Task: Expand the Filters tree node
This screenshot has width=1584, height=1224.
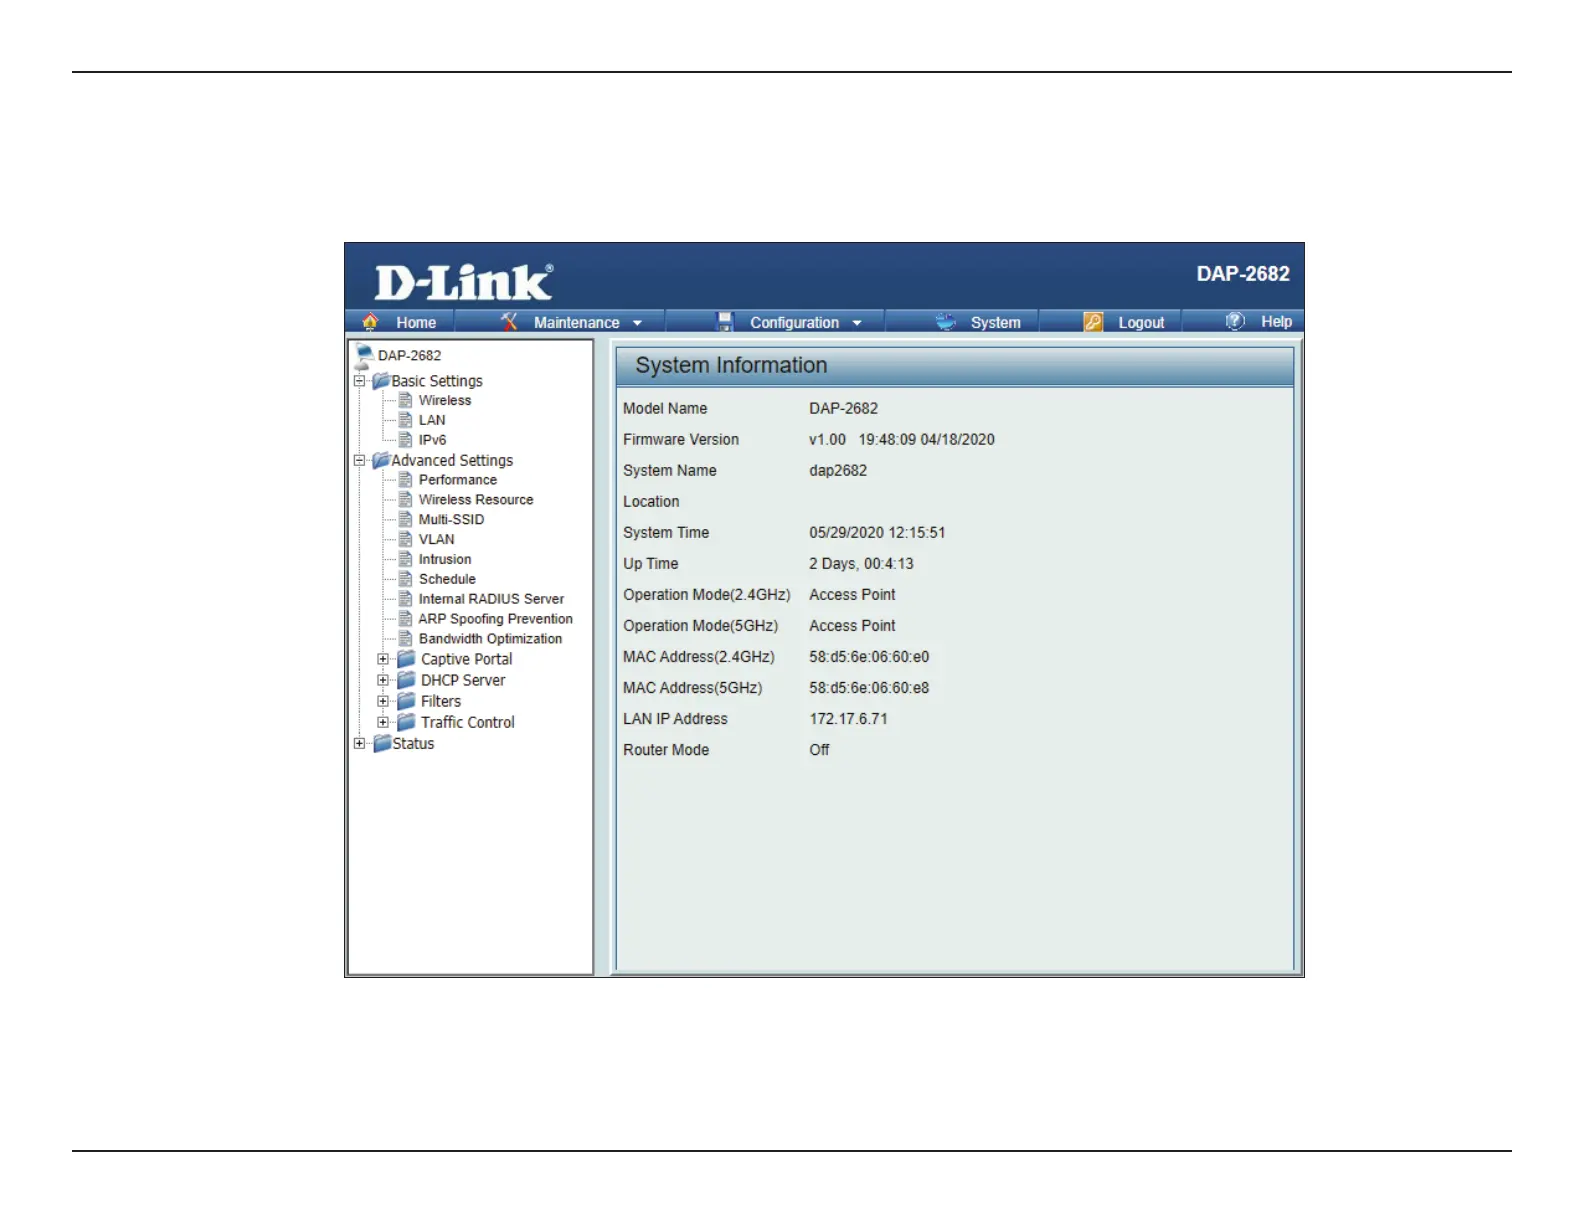Action: coord(383,701)
